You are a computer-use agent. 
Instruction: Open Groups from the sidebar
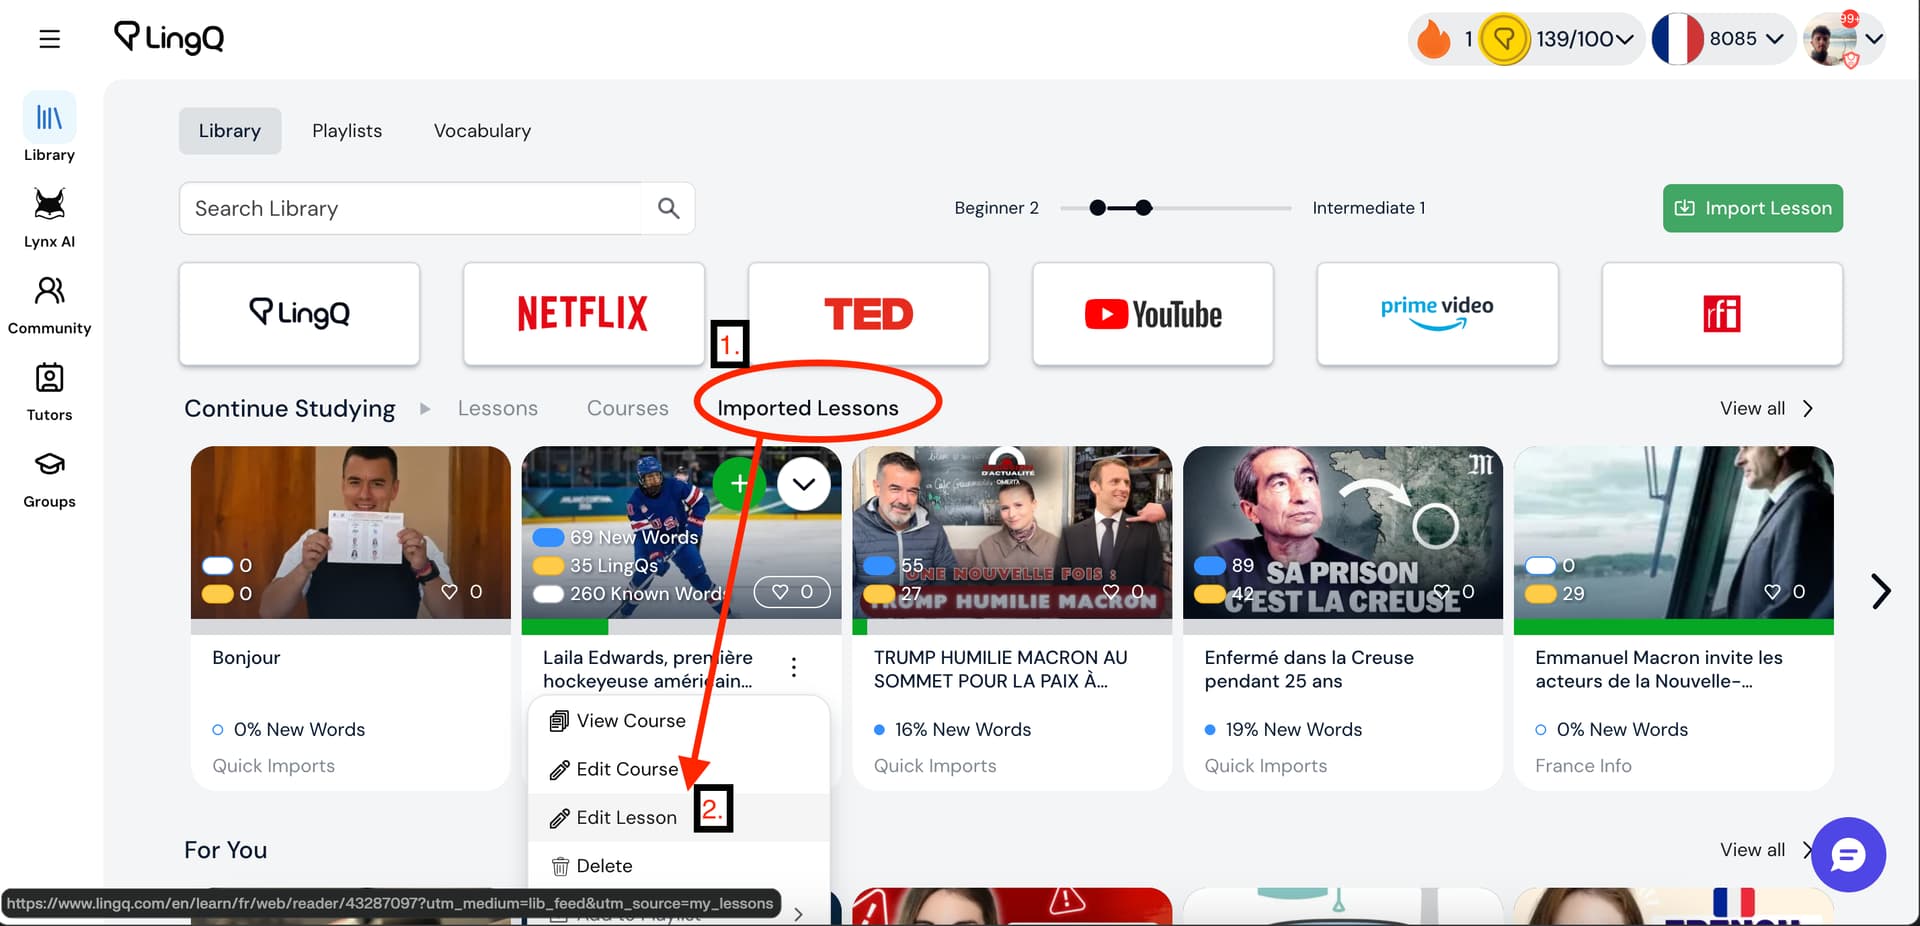49,478
